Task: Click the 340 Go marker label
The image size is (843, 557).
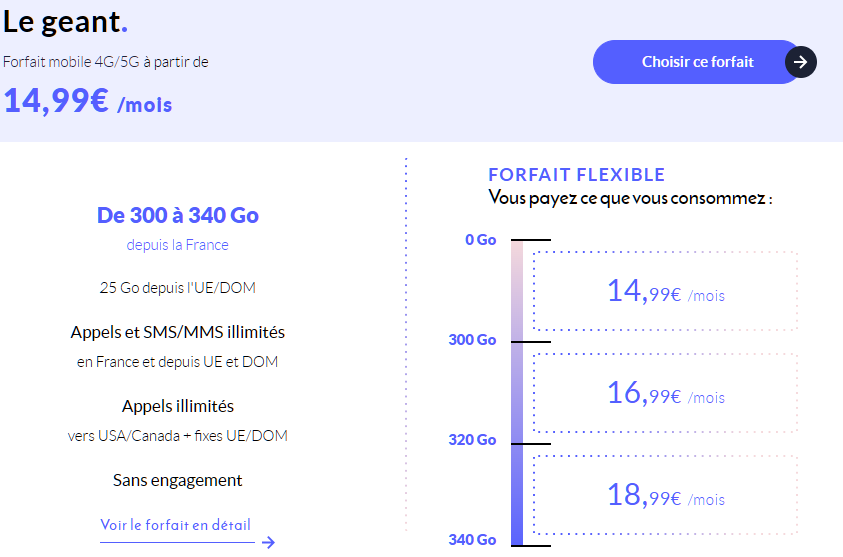Action: (472, 540)
